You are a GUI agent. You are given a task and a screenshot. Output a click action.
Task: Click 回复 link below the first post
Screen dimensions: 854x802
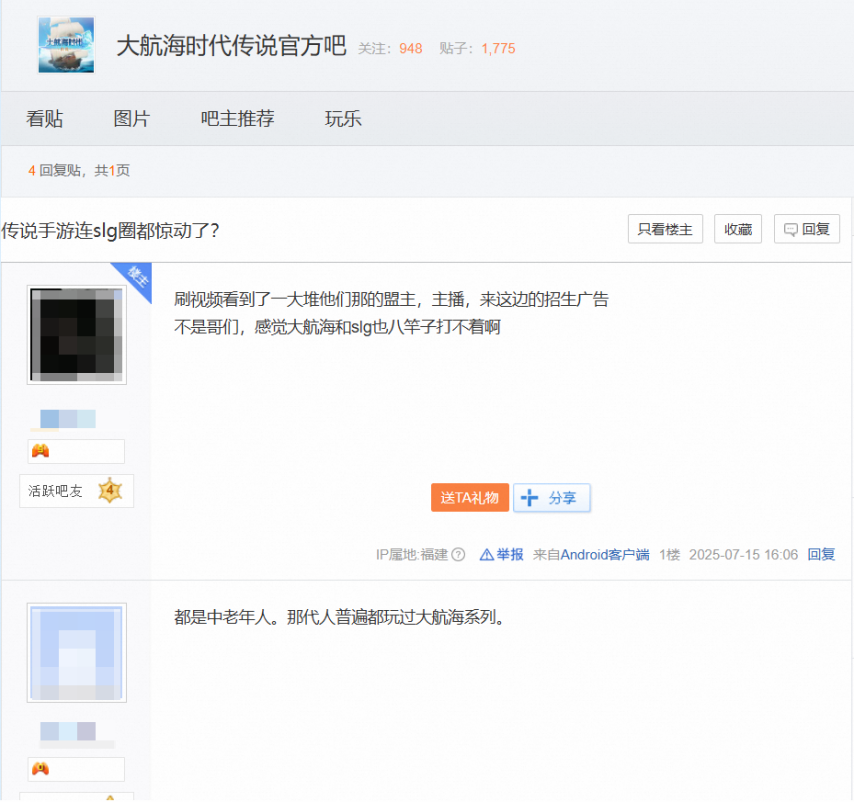[821, 553]
